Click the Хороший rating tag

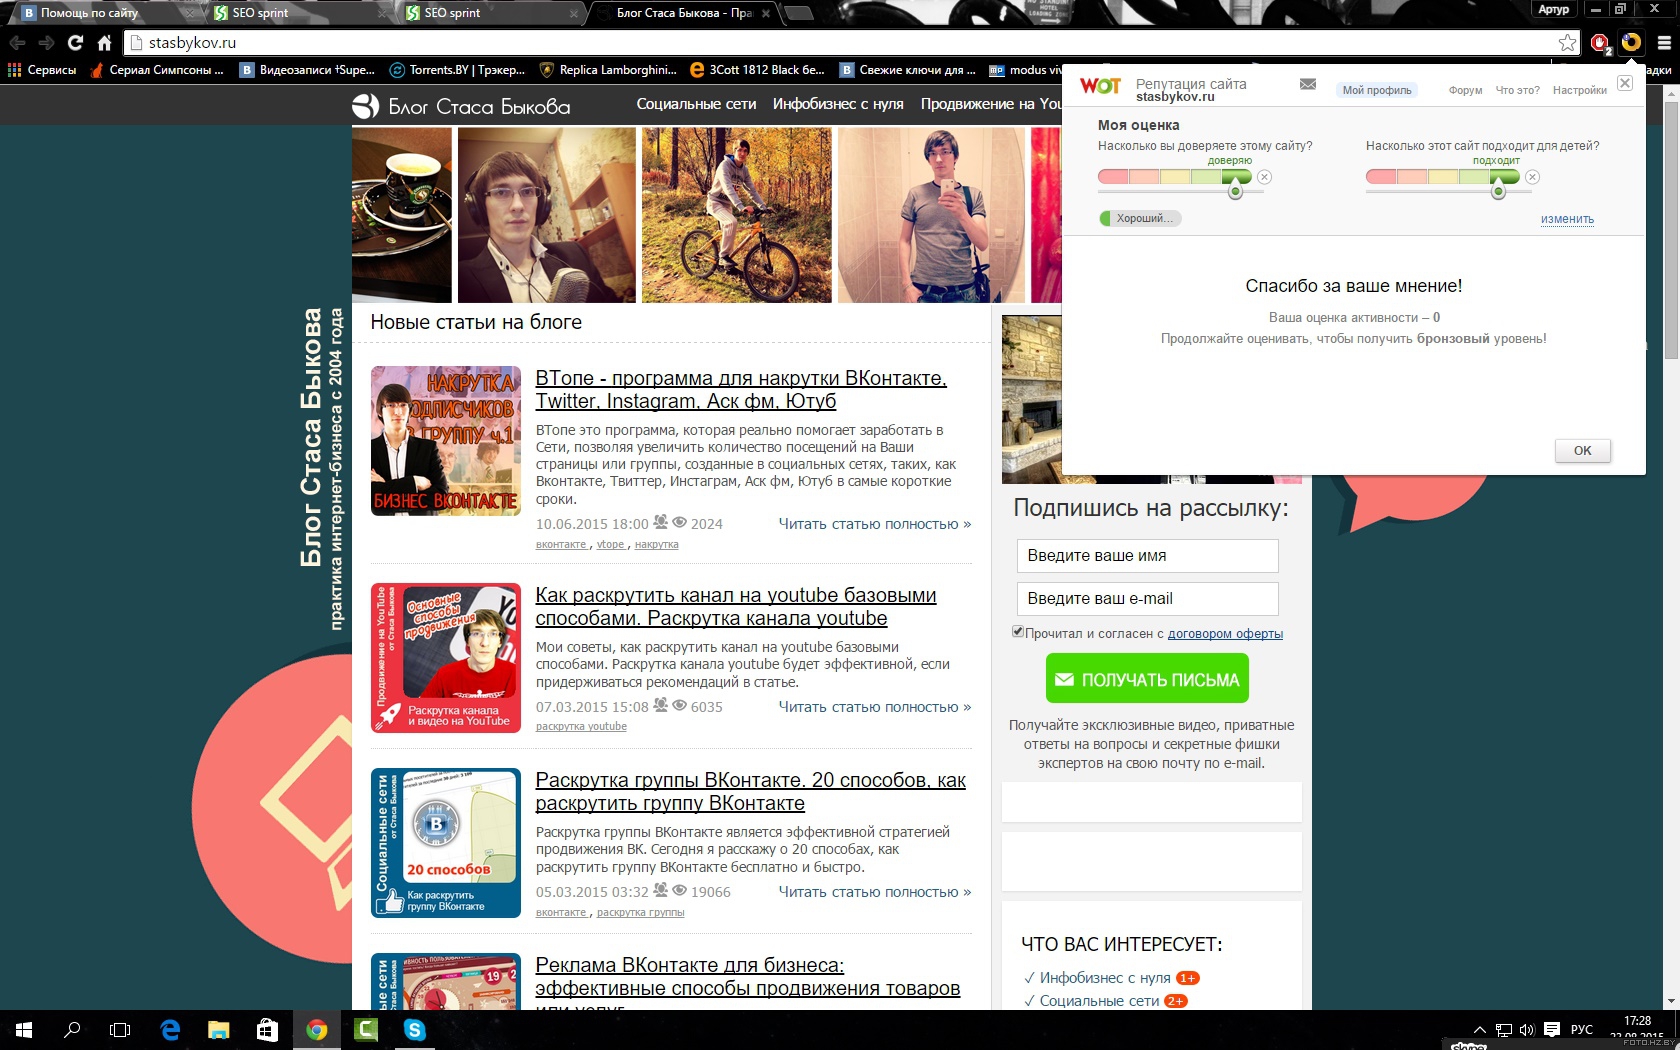(x=1140, y=218)
